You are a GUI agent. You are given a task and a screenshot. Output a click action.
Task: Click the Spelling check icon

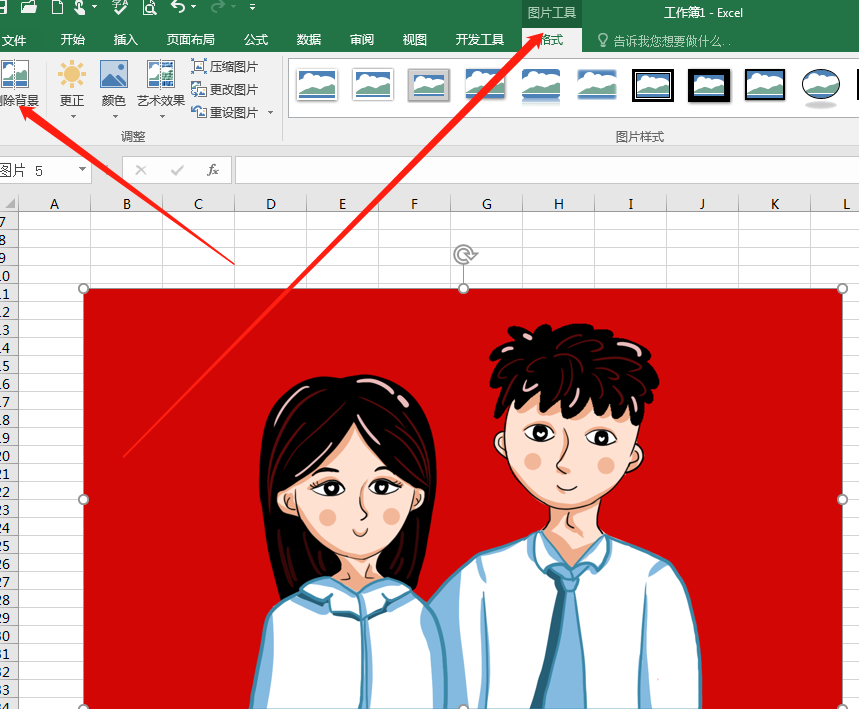pyautogui.click(x=119, y=7)
